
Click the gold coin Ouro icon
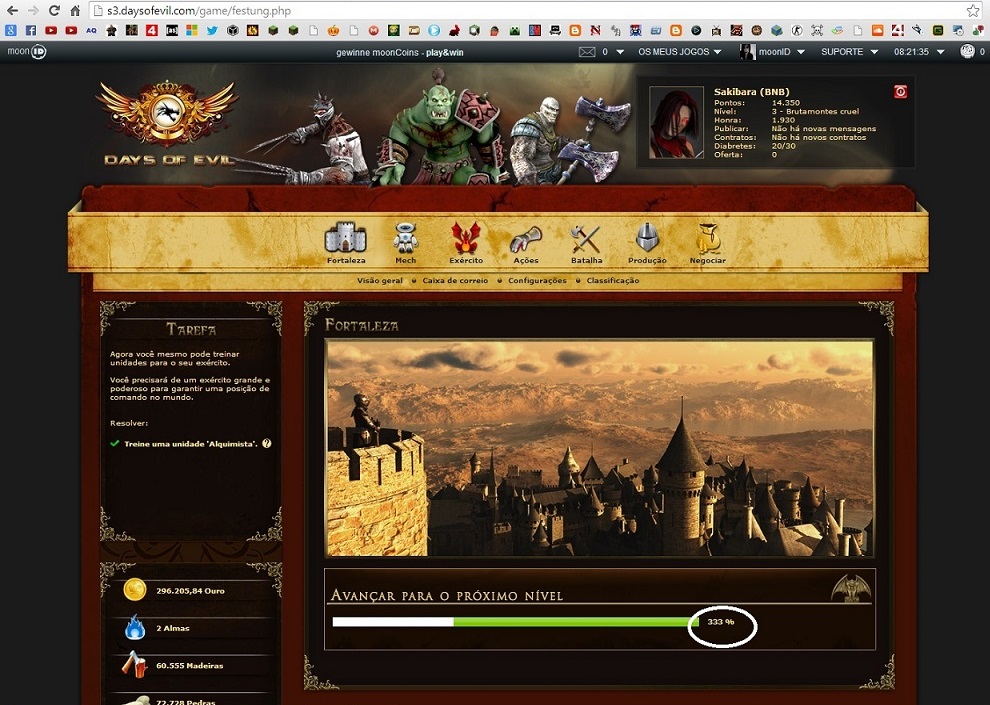[134, 590]
